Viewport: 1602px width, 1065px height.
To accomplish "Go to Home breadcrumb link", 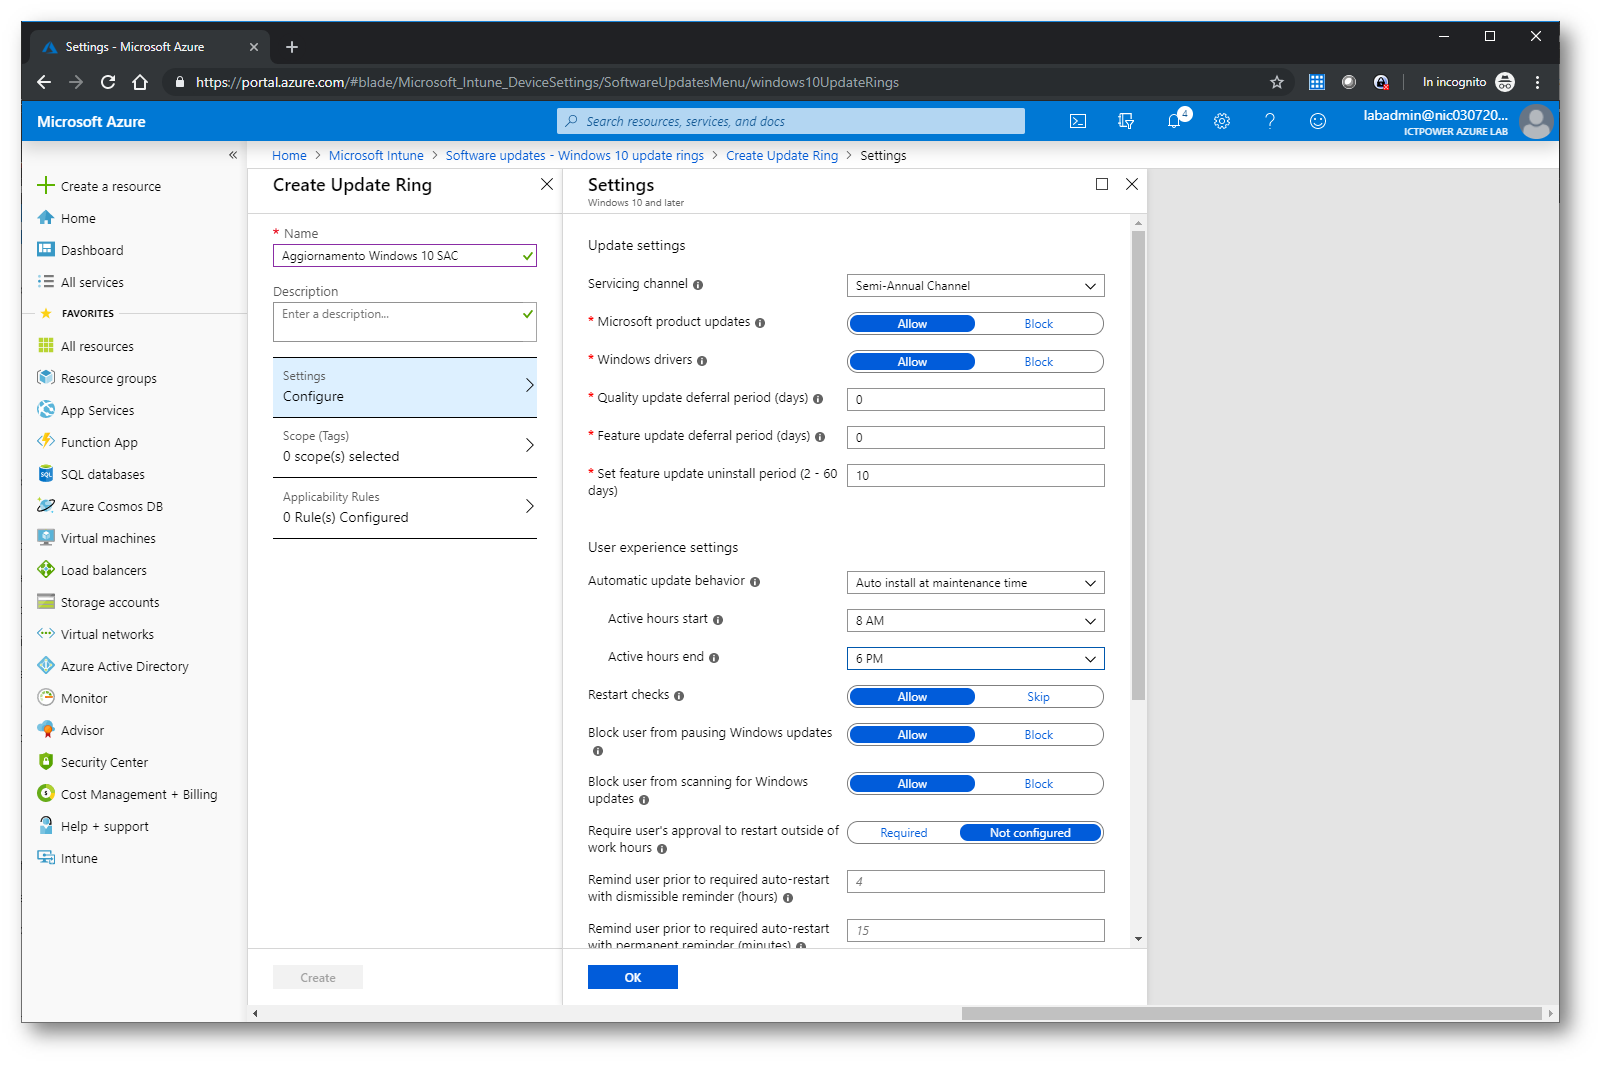I will tap(289, 155).
